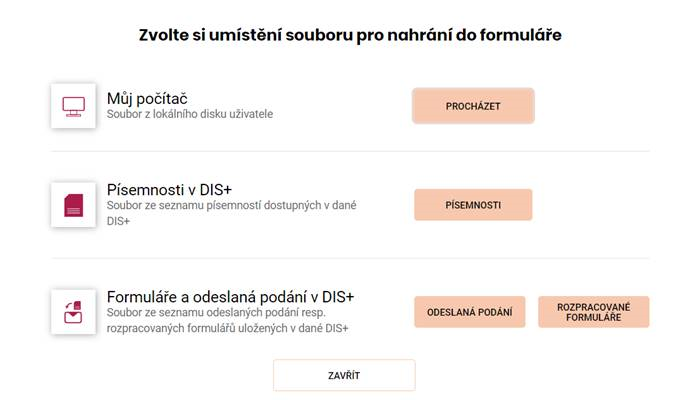
Task: Click the crimson document icon for Písemnosti
Action: [73, 205]
